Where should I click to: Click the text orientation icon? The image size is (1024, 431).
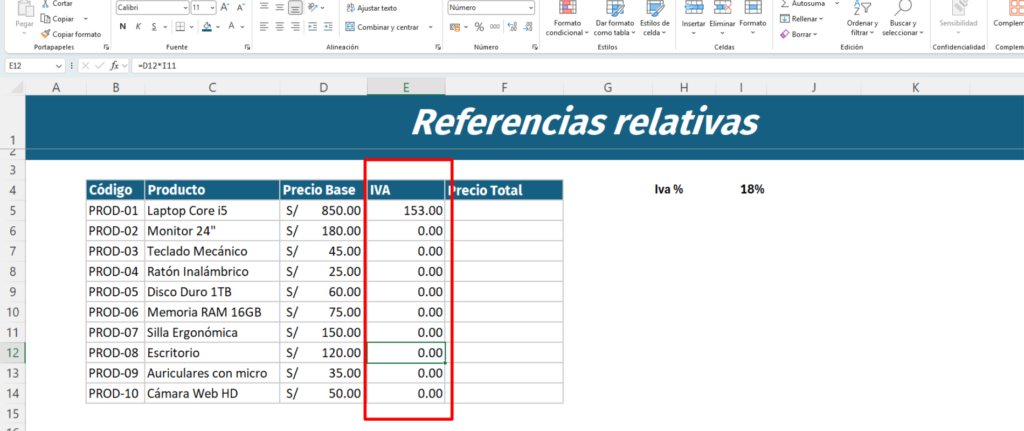pos(312,8)
